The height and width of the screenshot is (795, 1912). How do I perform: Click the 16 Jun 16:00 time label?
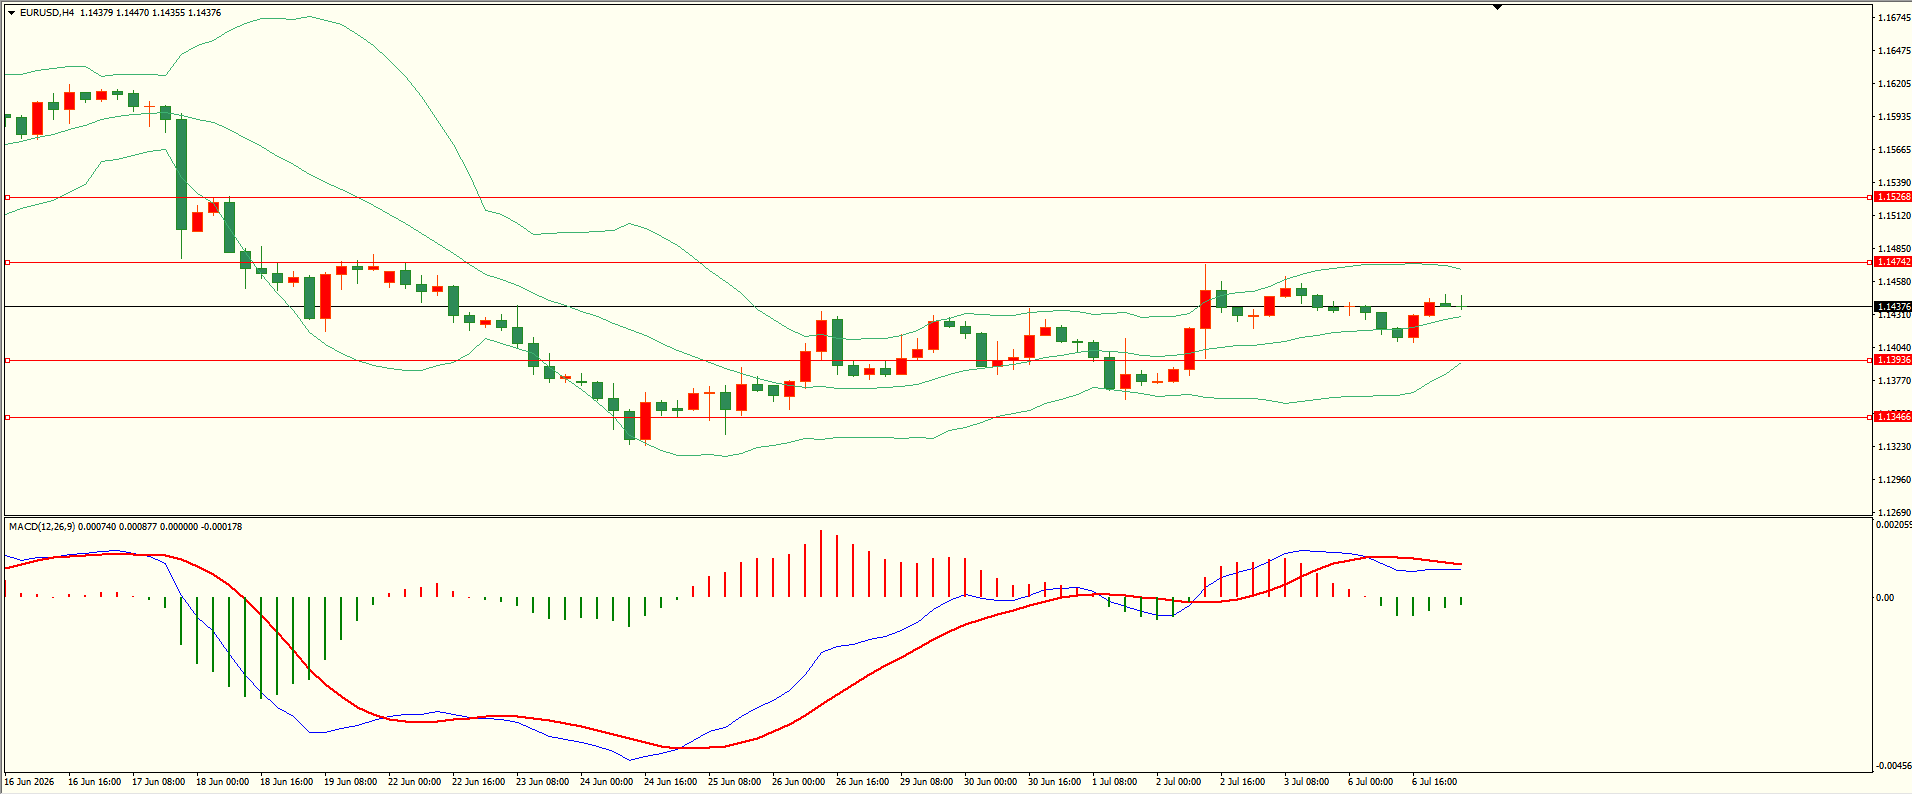[95, 782]
